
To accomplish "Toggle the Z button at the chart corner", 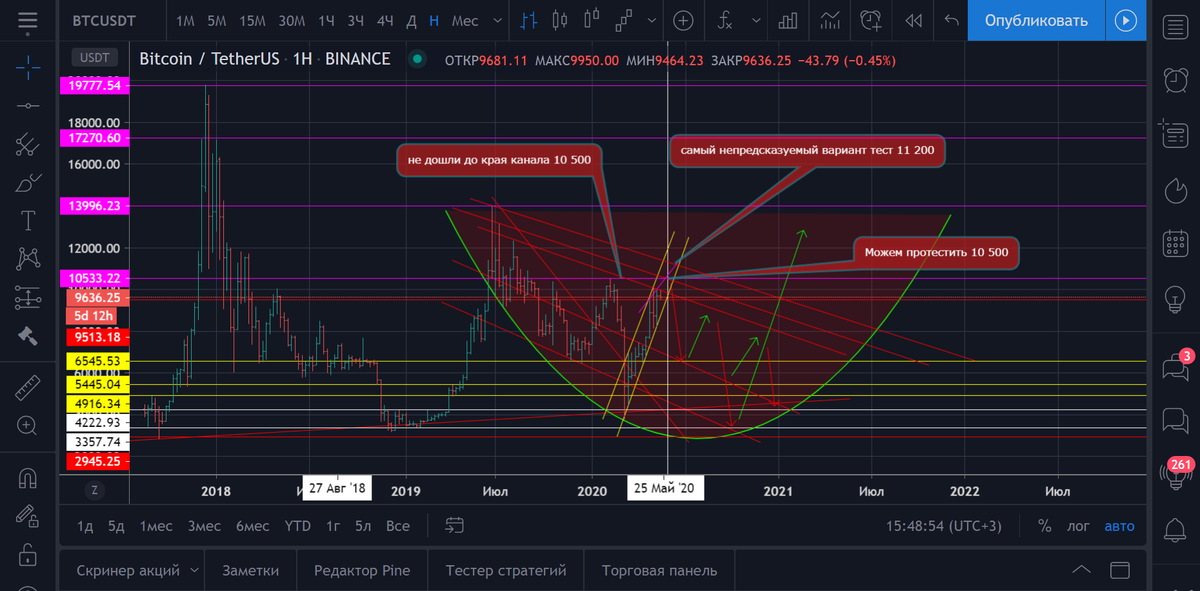I will click(x=94, y=490).
